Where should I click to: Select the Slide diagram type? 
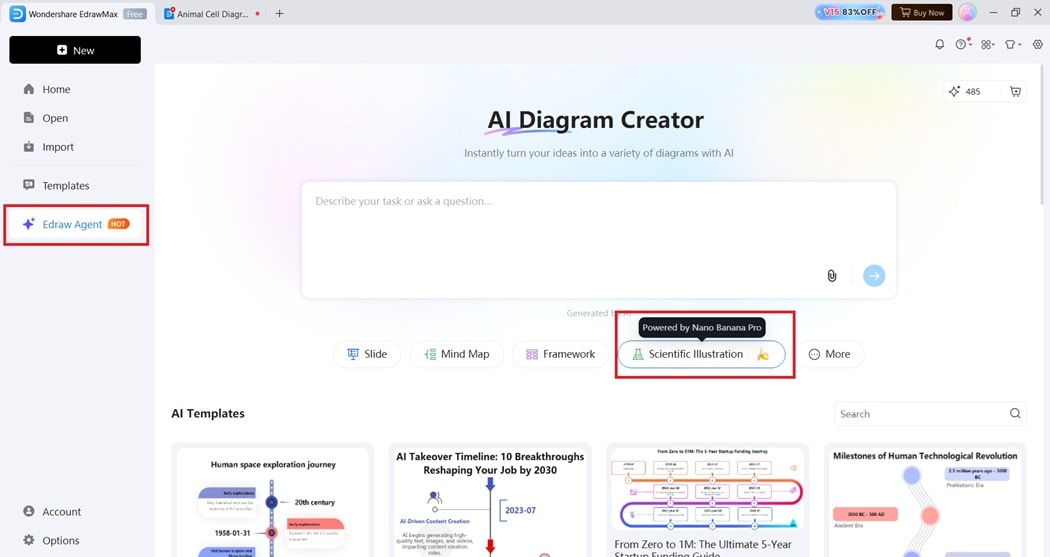367,354
